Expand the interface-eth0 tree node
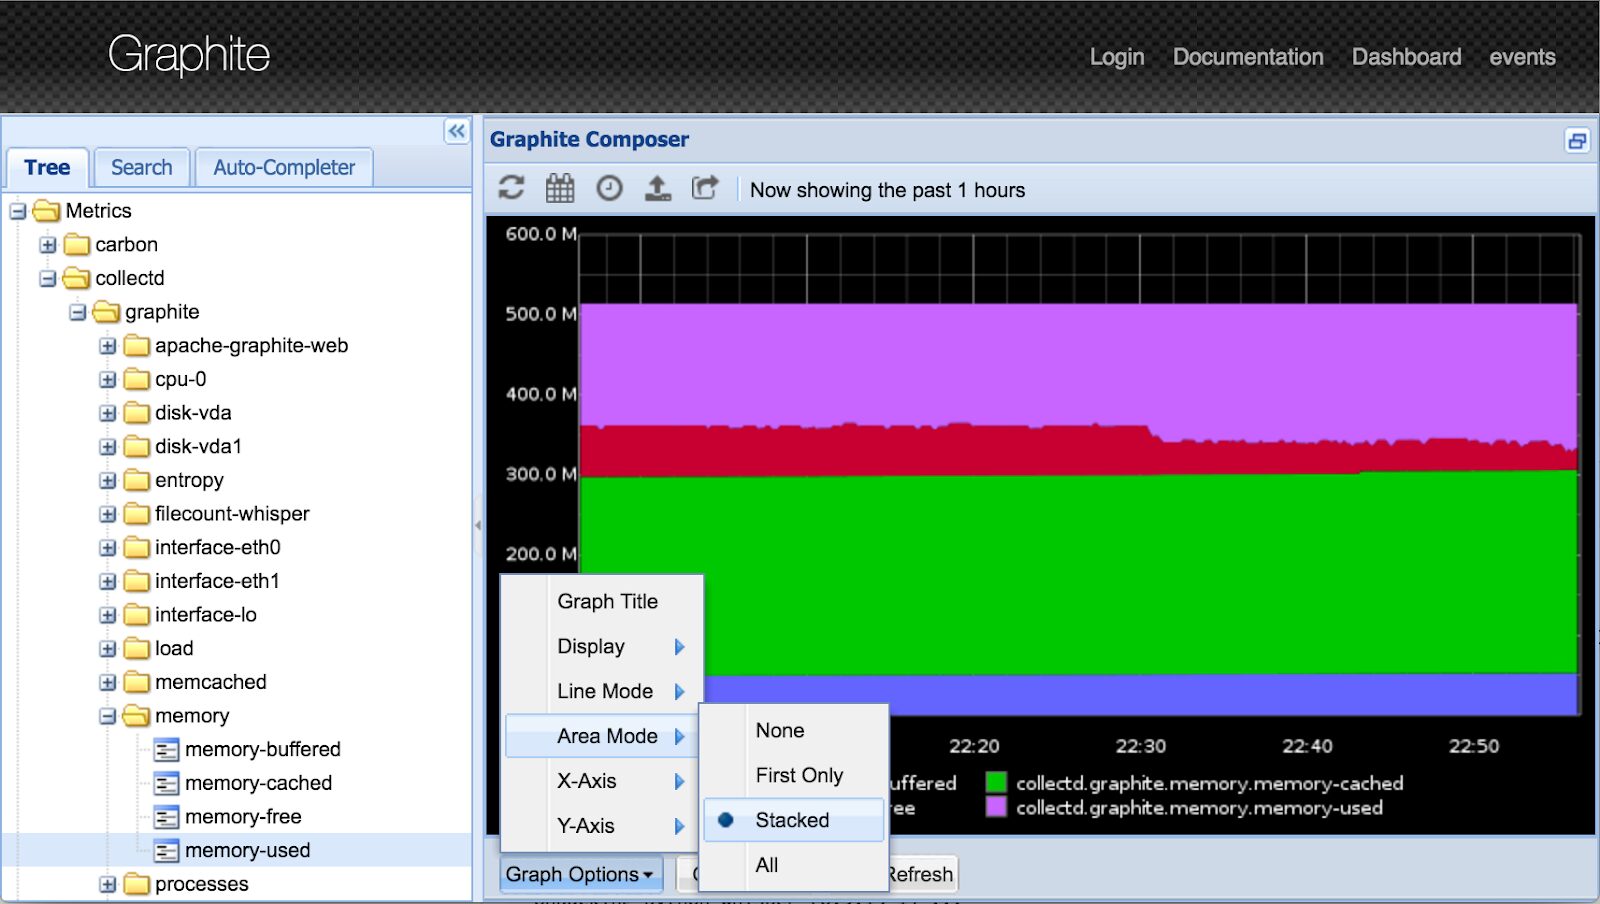This screenshot has height=904, width=1600. [x=108, y=548]
